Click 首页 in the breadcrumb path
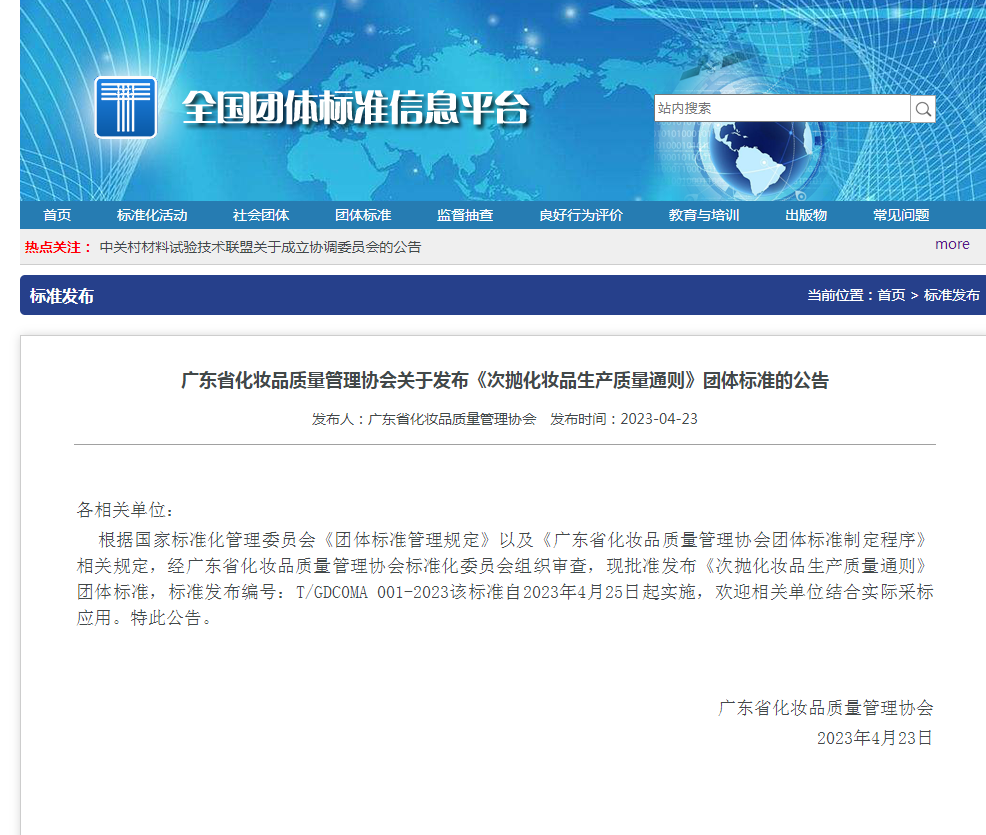The height and width of the screenshot is (835, 986). [x=891, y=295]
